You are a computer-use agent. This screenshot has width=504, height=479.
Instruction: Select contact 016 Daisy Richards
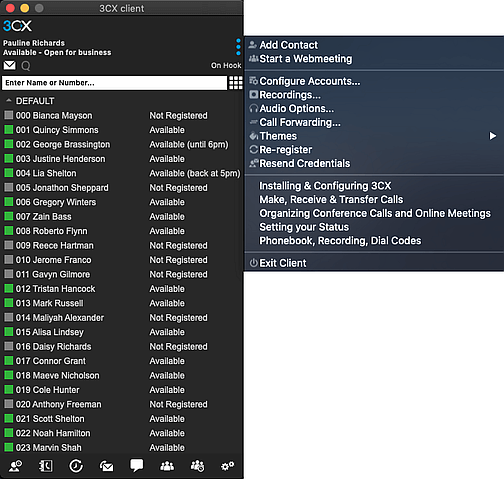coord(122,346)
